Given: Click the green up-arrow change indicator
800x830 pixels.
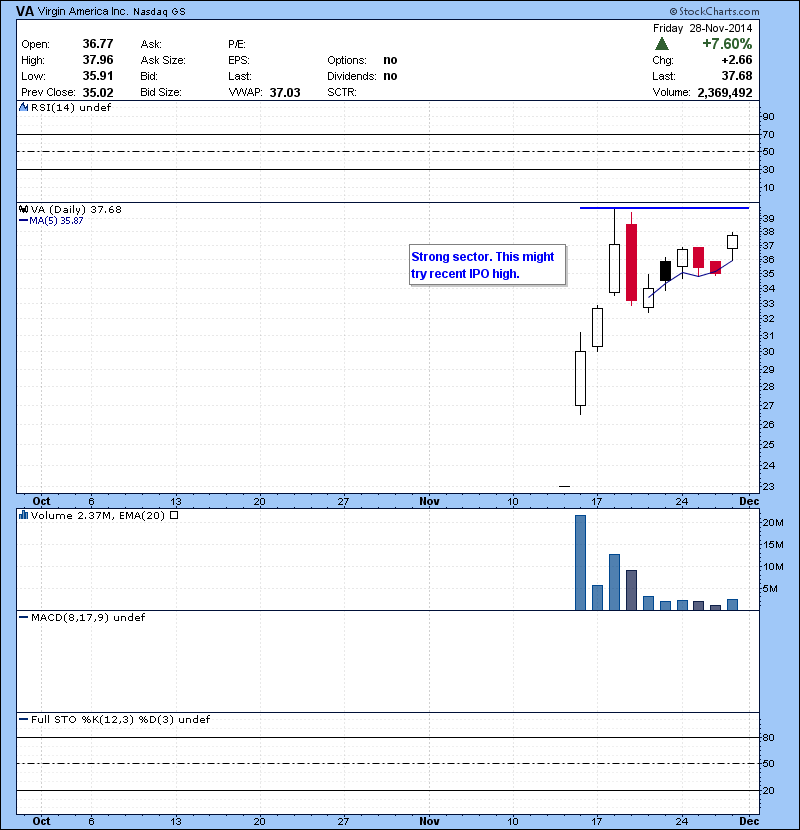Looking at the screenshot, I should 661,43.
